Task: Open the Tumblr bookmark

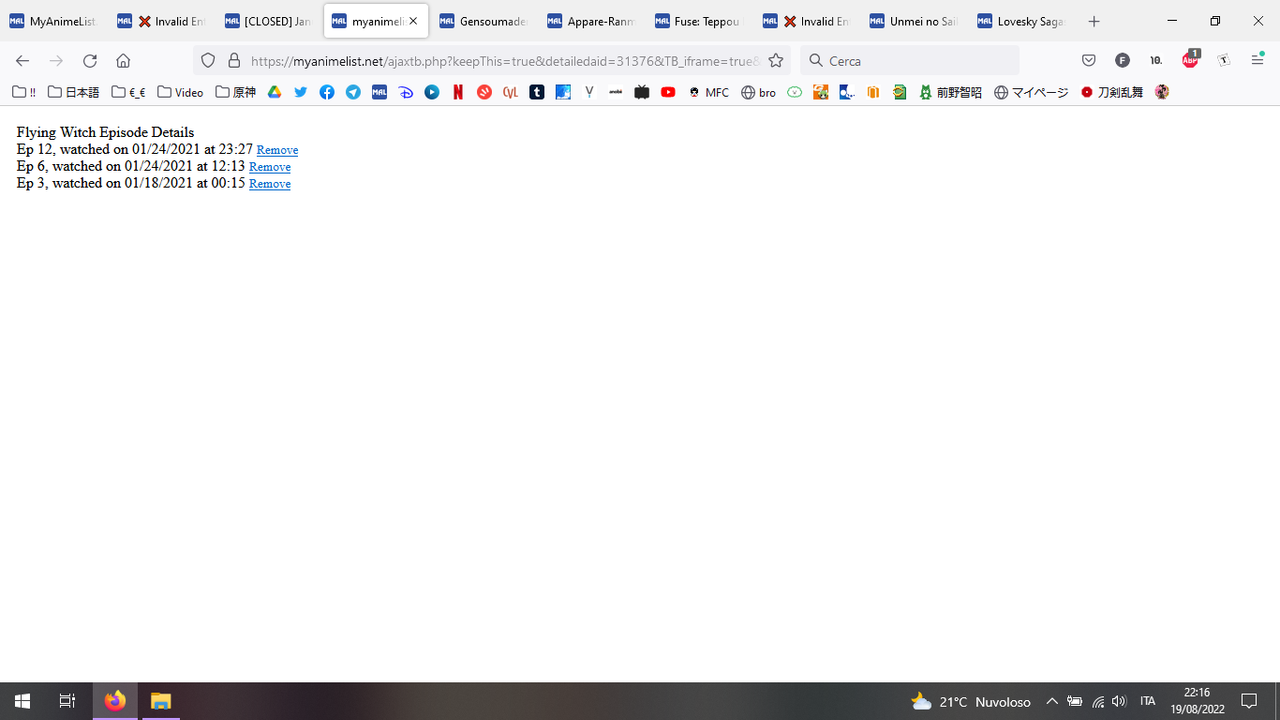Action: click(537, 92)
